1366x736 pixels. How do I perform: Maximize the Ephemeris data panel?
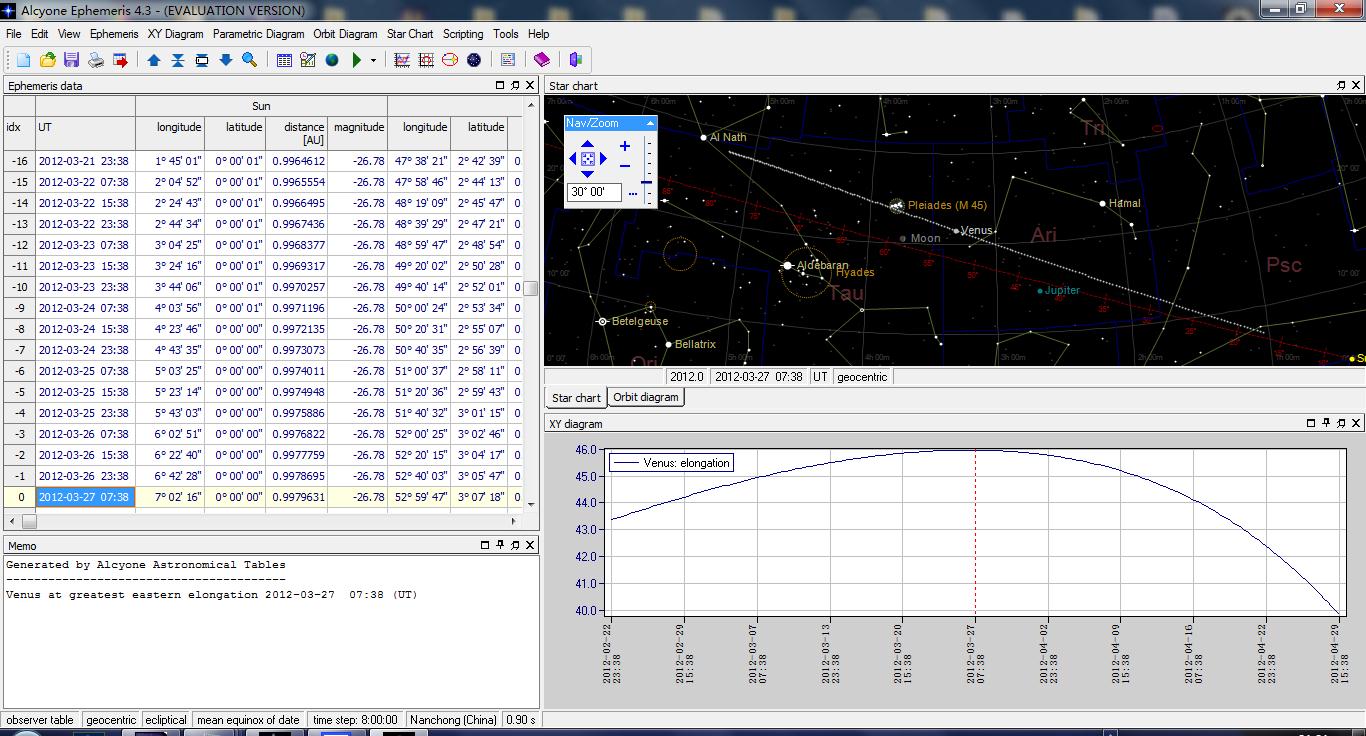[500, 86]
